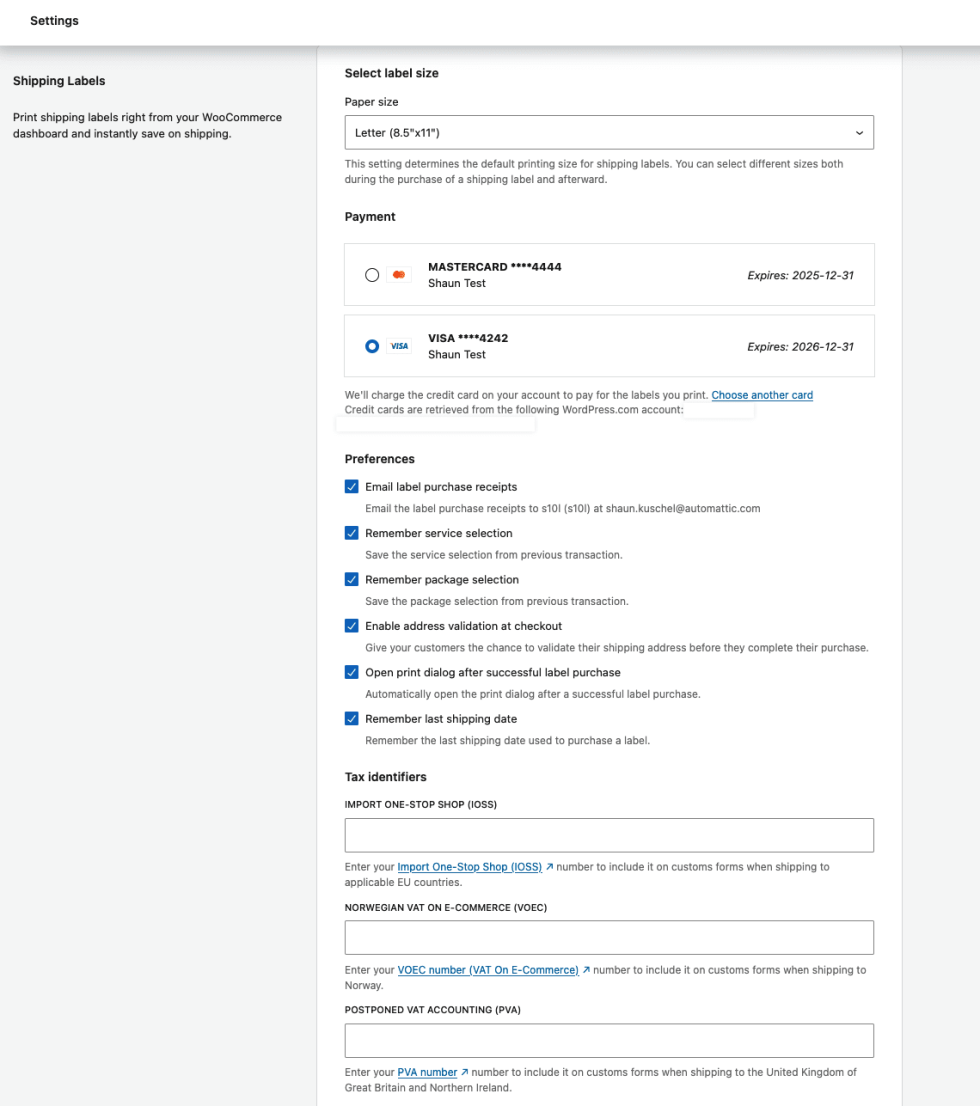
Task: Uncheck Open print dialog after label purchase
Action: (x=352, y=672)
